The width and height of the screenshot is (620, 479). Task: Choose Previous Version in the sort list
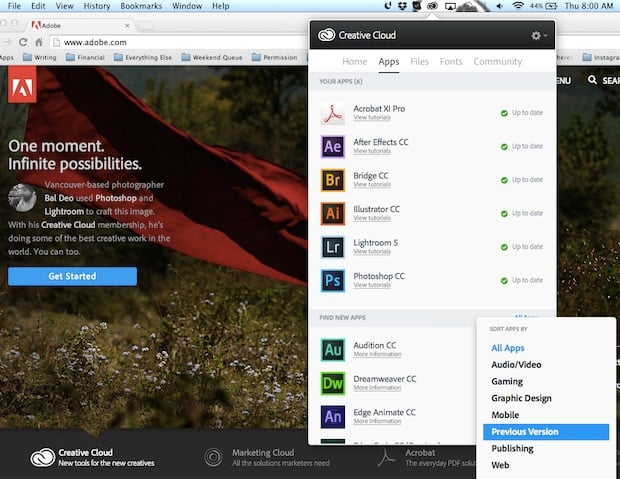[546, 432]
